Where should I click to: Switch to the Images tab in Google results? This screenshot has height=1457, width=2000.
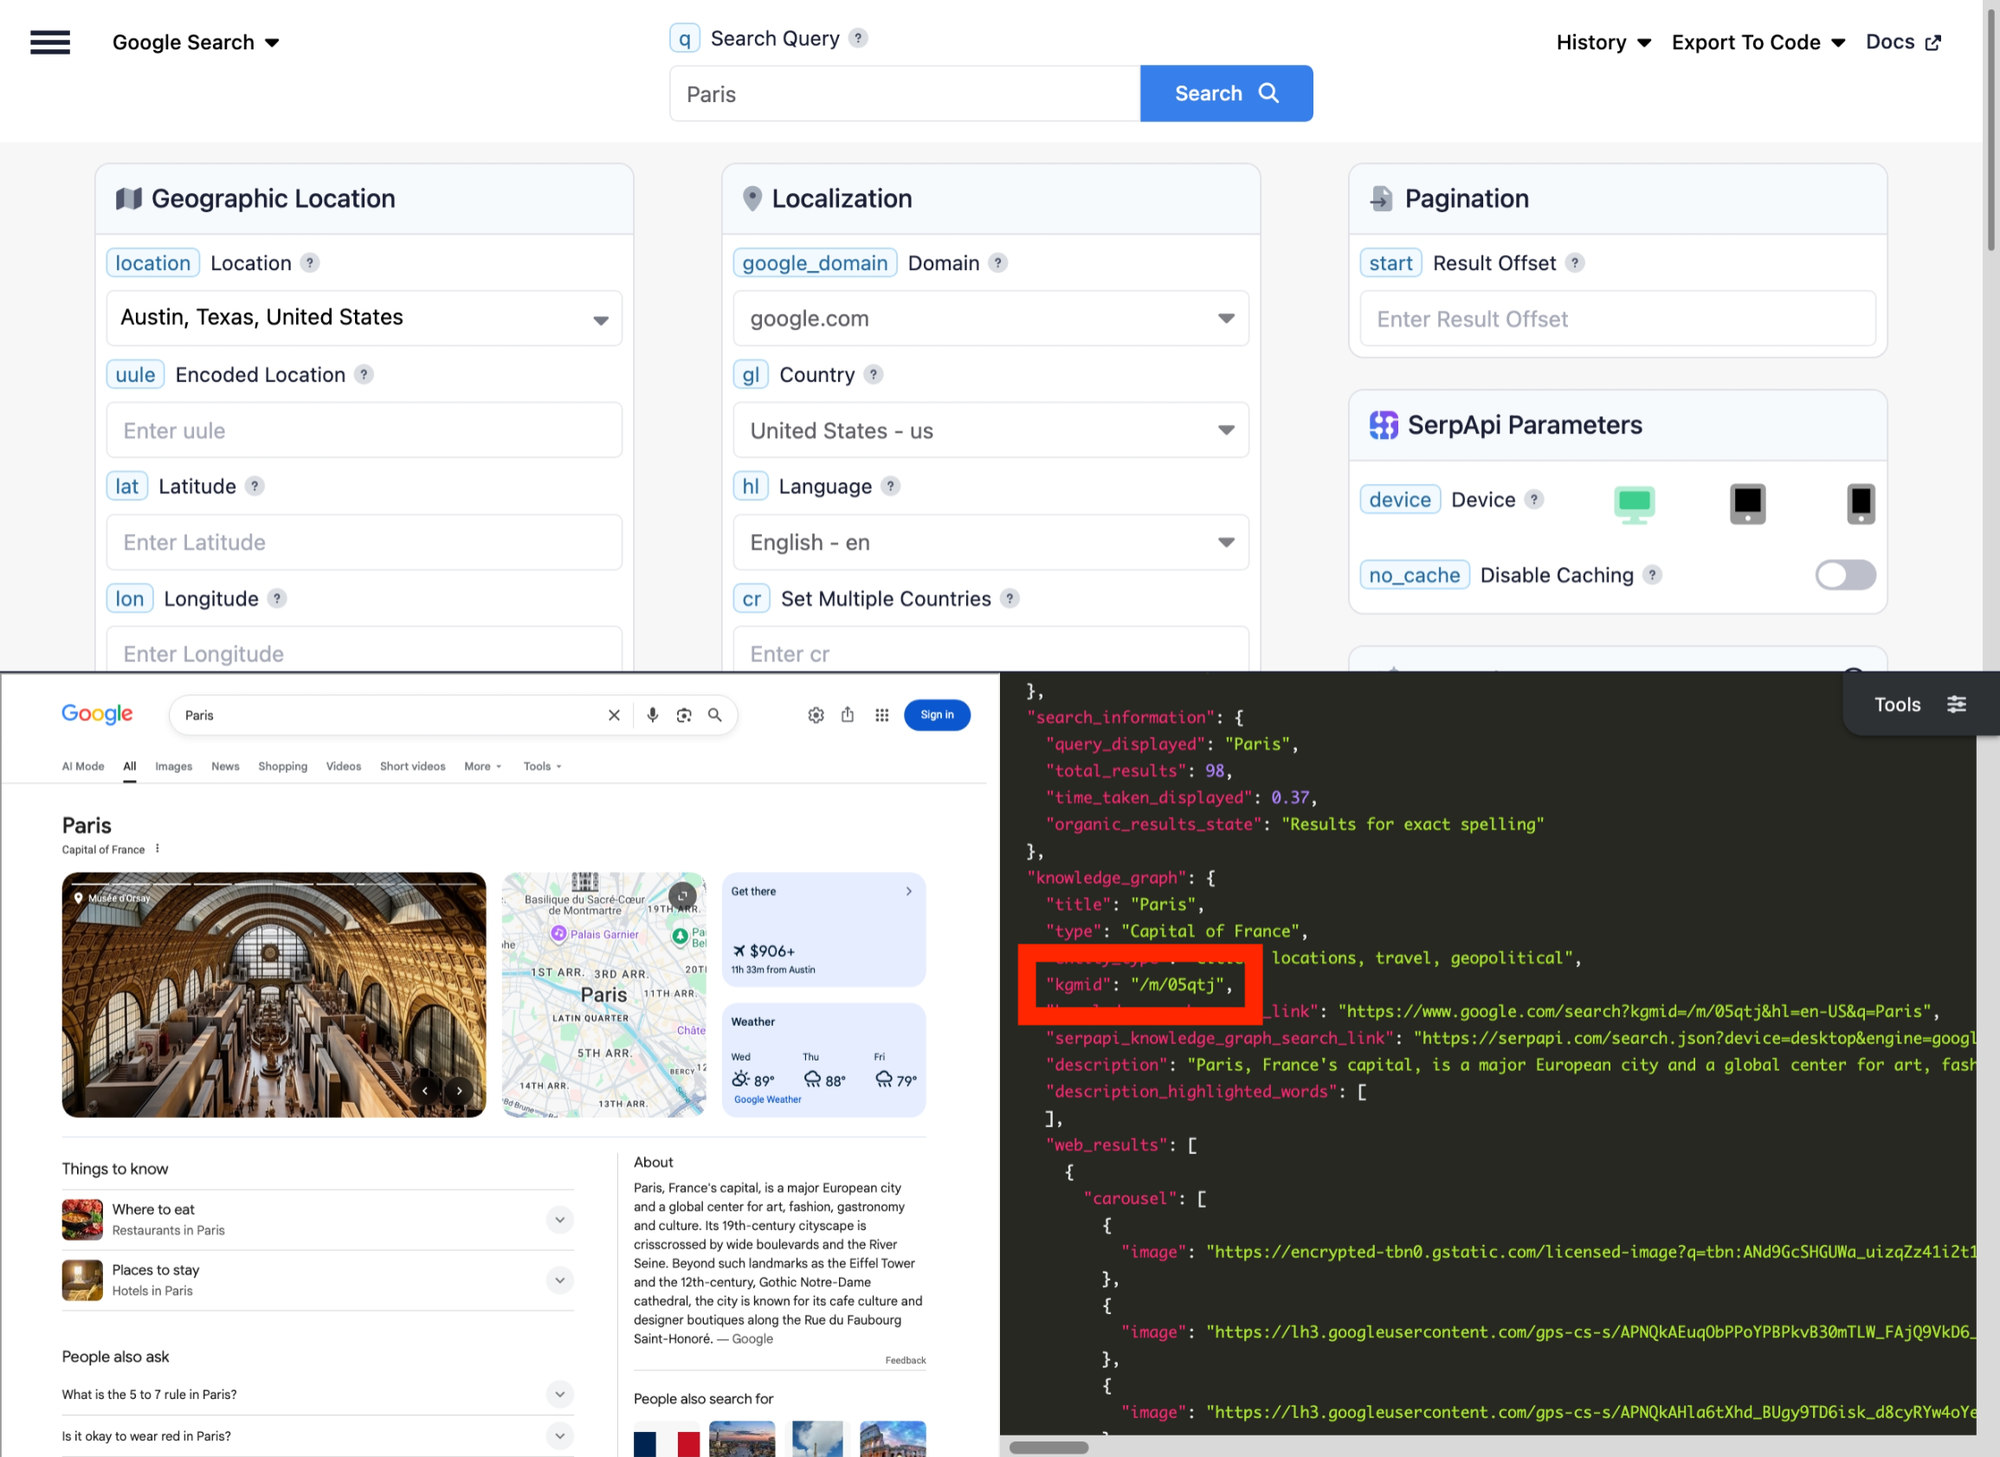coord(173,766)
